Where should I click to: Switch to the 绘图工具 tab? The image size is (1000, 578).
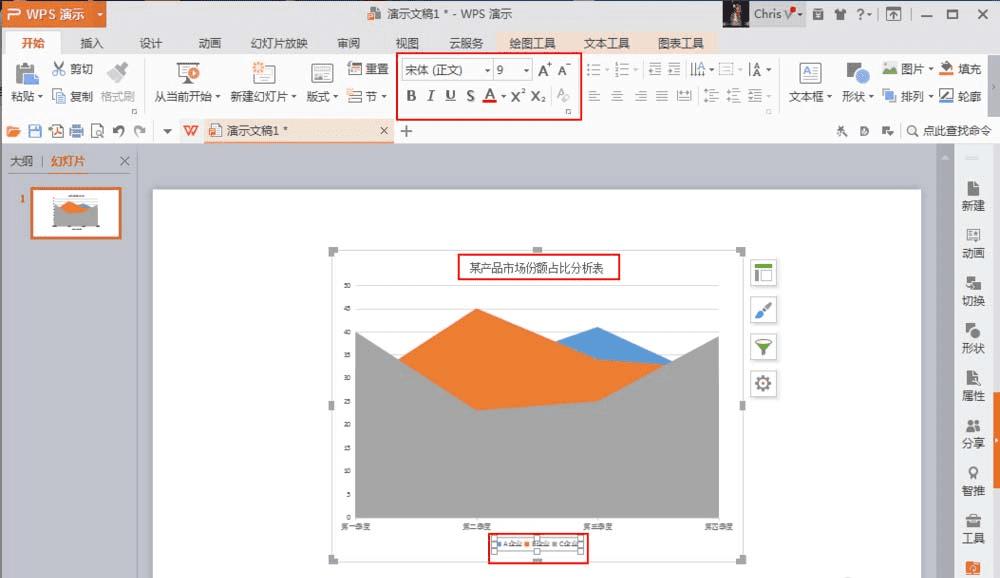[x=532, y=43]
